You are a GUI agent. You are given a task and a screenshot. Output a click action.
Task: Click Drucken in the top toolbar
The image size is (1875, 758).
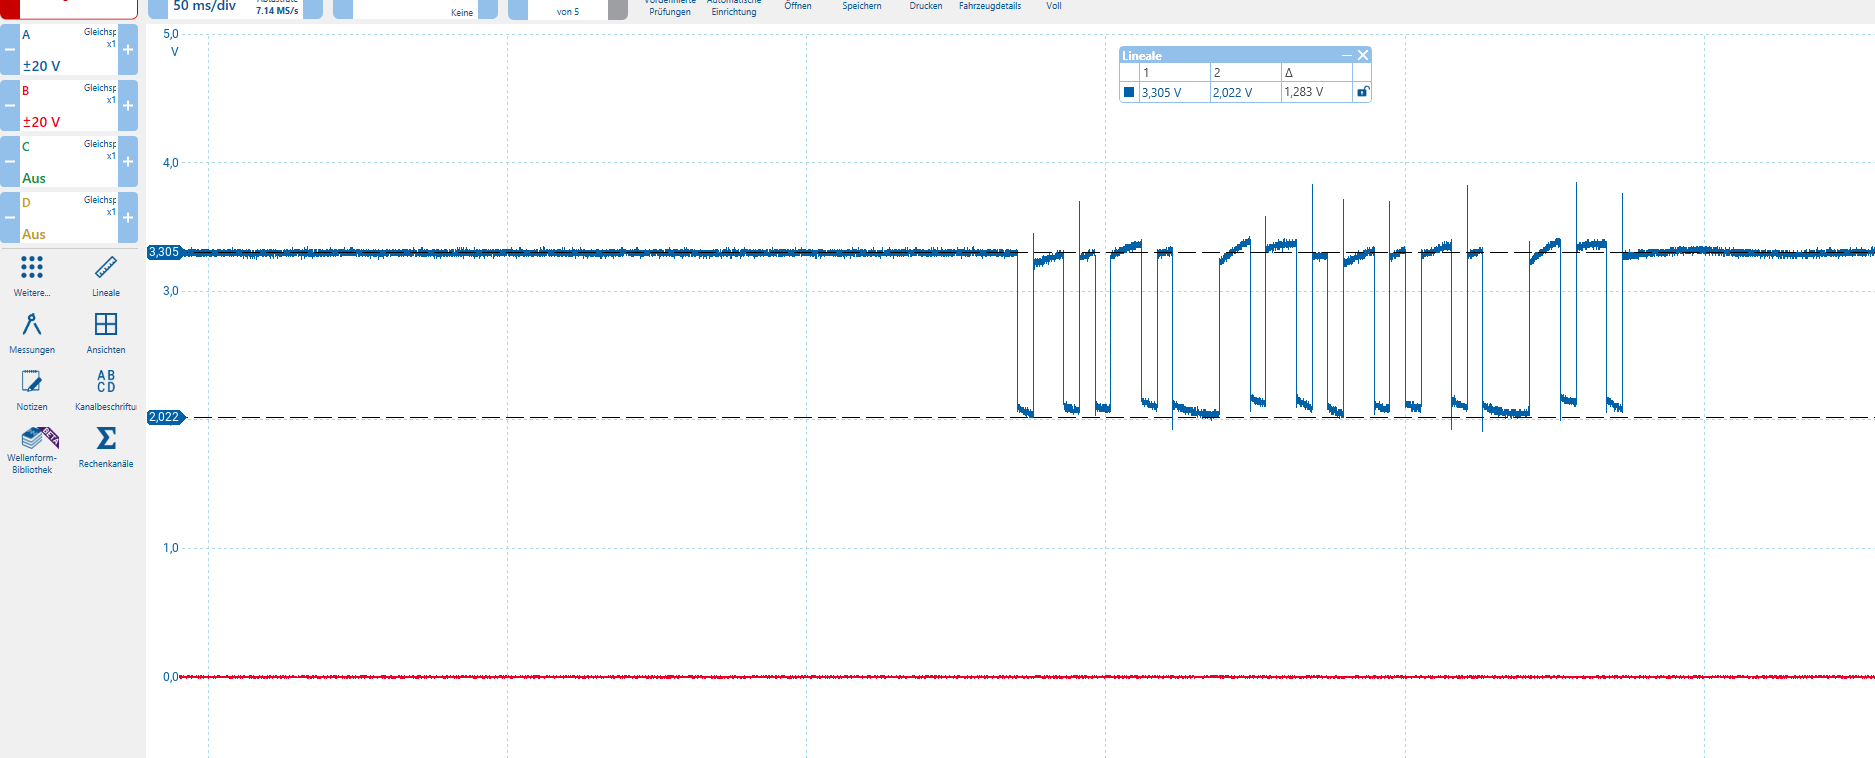click(x=926, y=6)
